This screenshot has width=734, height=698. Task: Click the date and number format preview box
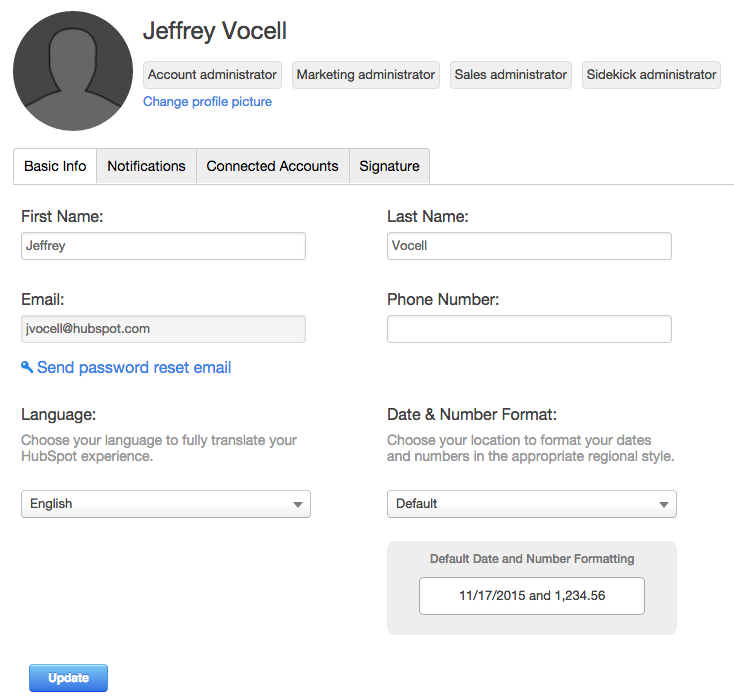coord(532,596)
